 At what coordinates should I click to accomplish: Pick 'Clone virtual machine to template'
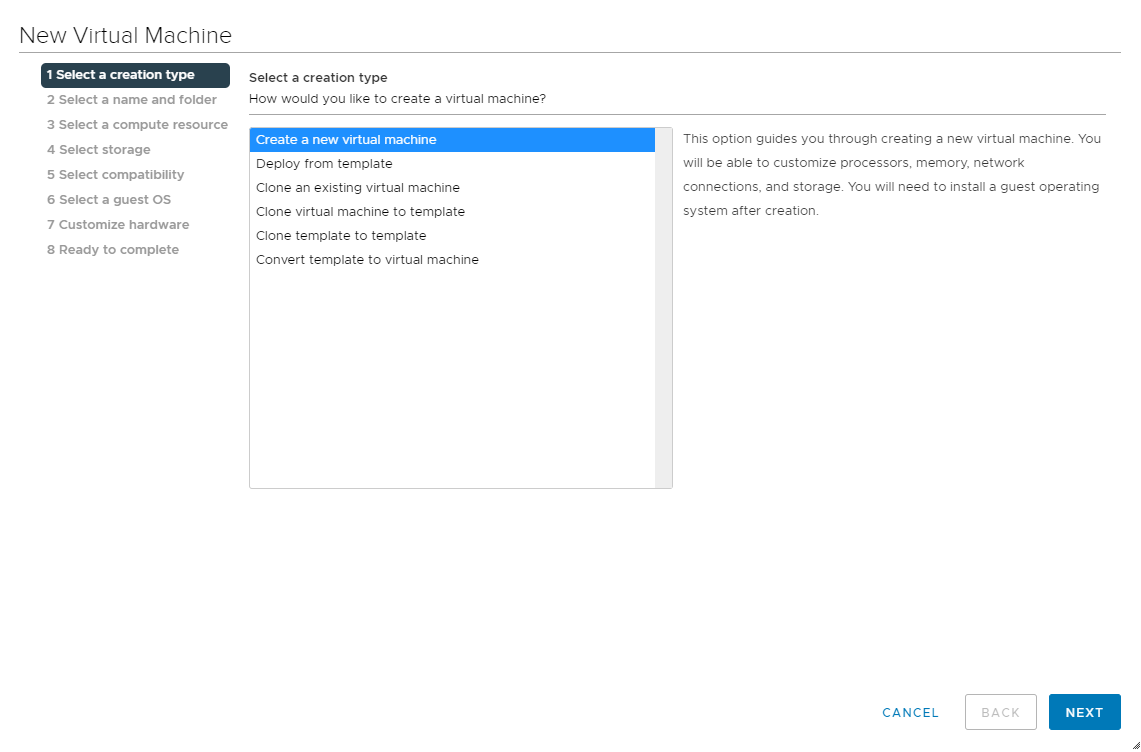pos(360,212)
